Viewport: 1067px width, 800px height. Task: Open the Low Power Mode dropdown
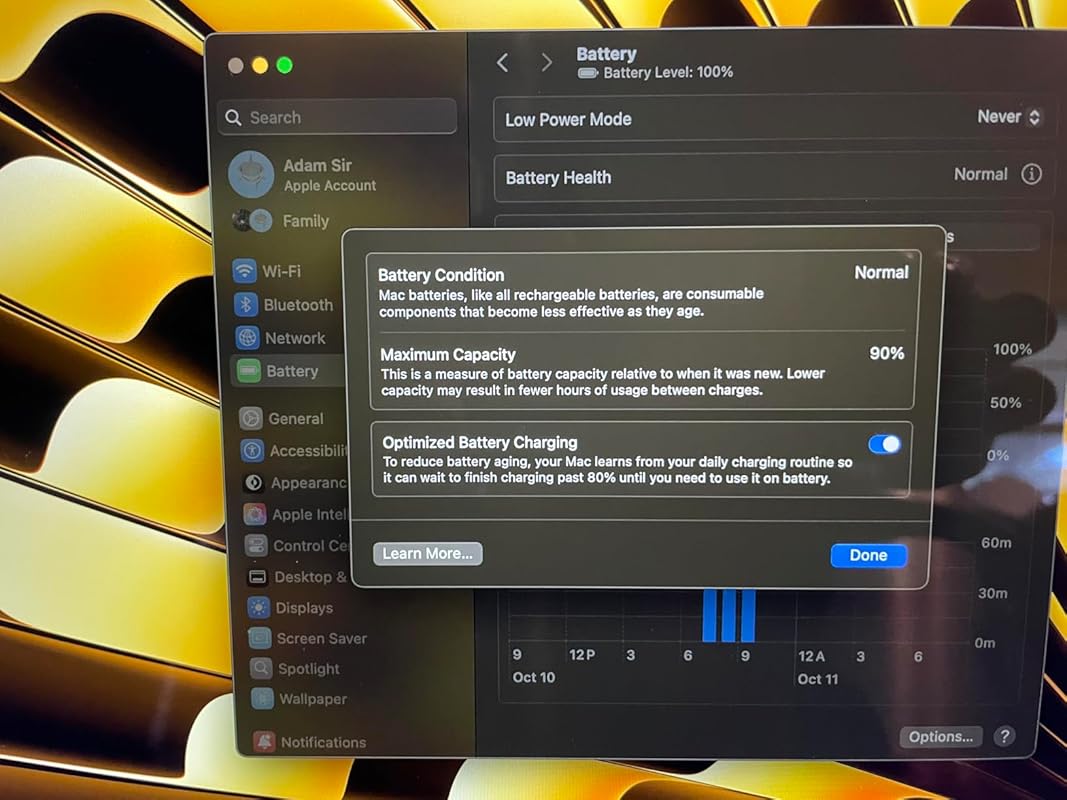tap(1008, 117)
